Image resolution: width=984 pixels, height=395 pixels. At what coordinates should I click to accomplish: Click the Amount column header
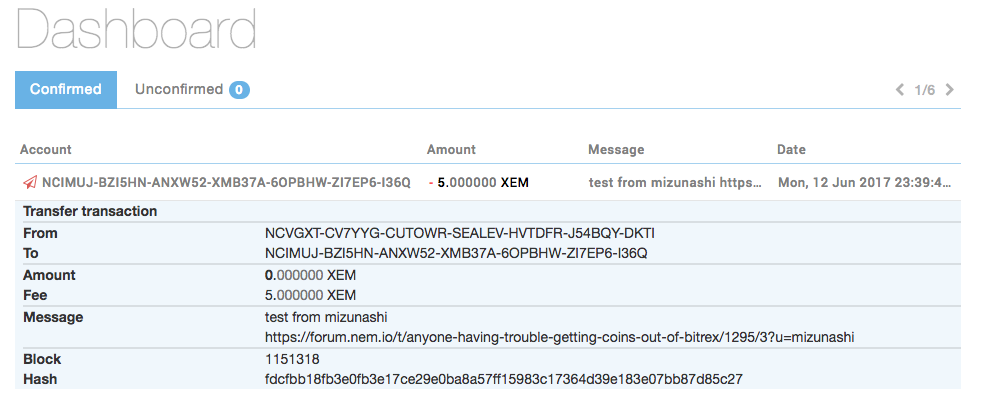coord(451,149)
